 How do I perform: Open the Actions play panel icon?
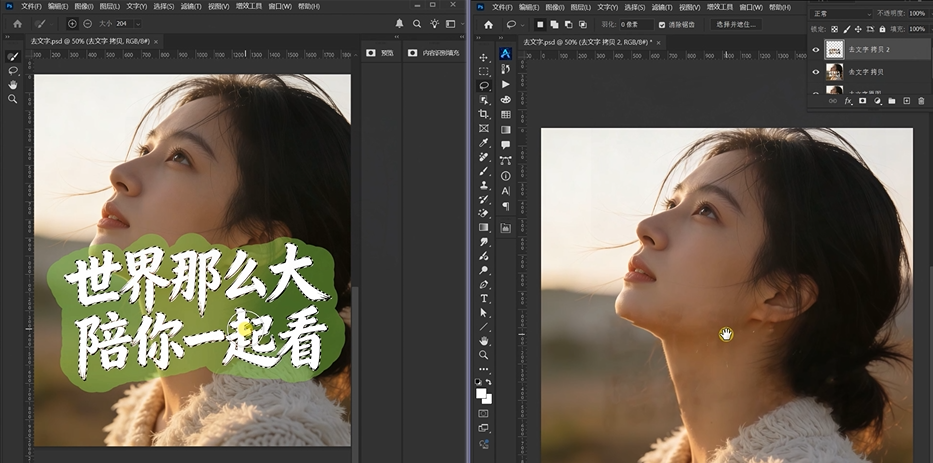506,84
